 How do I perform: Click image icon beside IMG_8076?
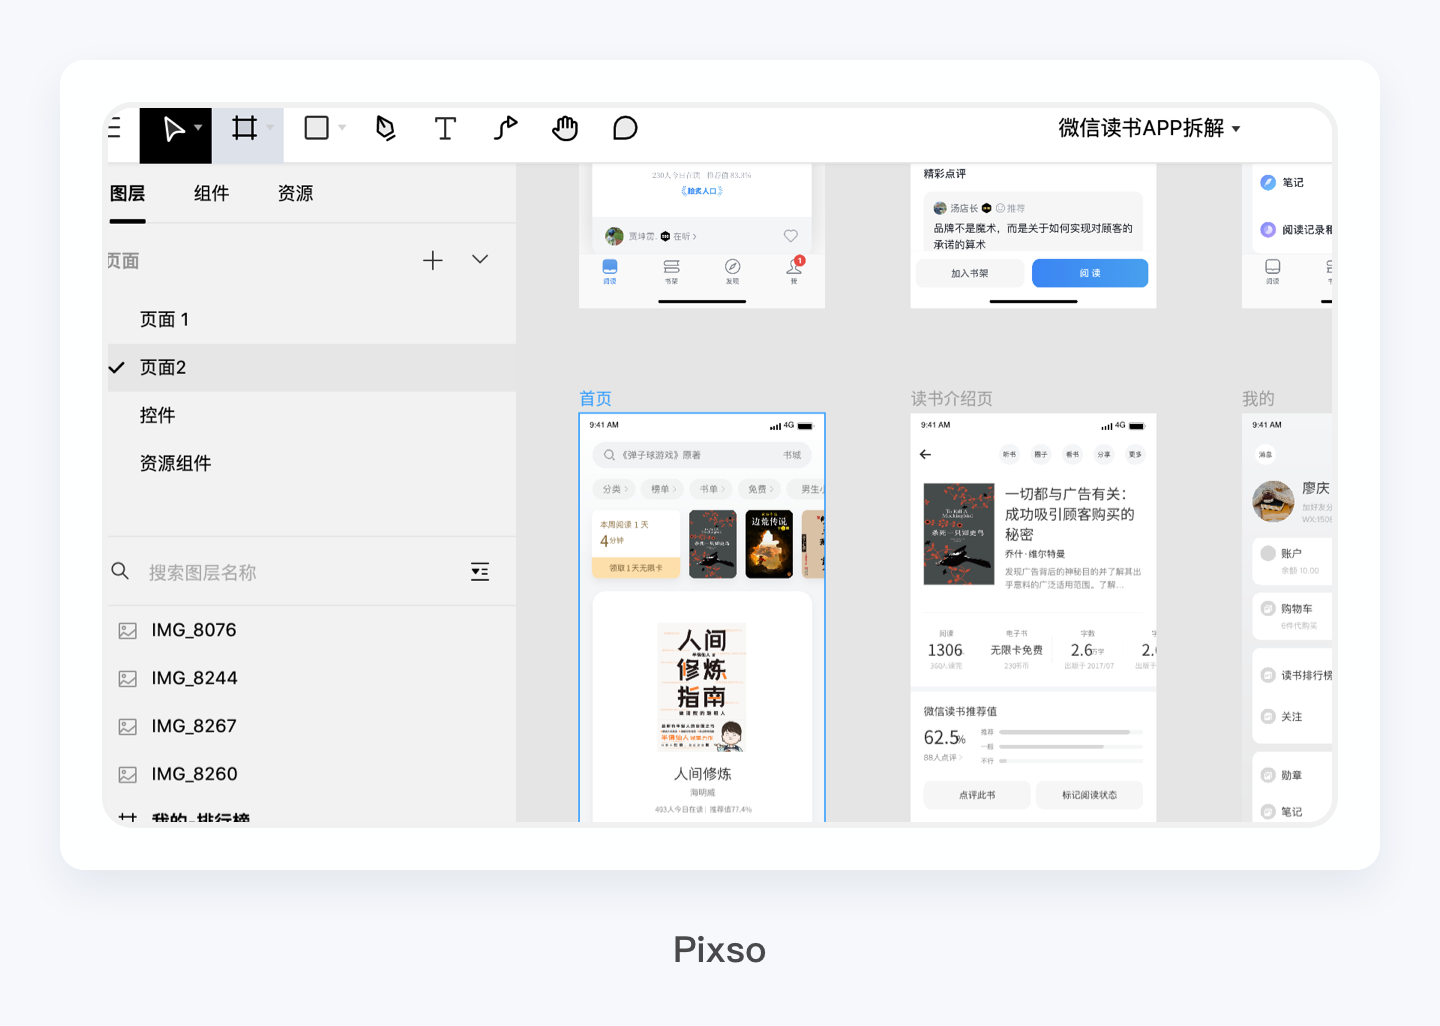point(128,631)
